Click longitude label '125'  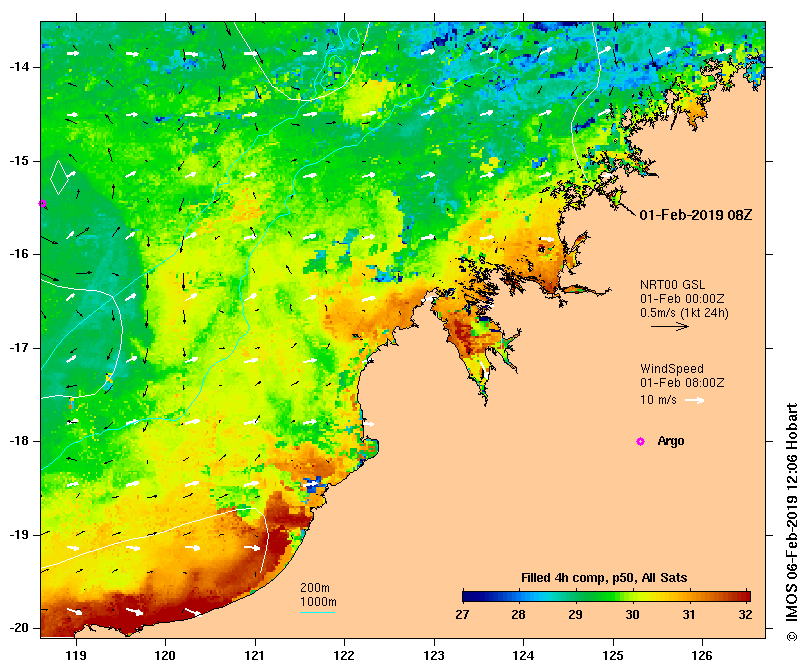(613, 656)
